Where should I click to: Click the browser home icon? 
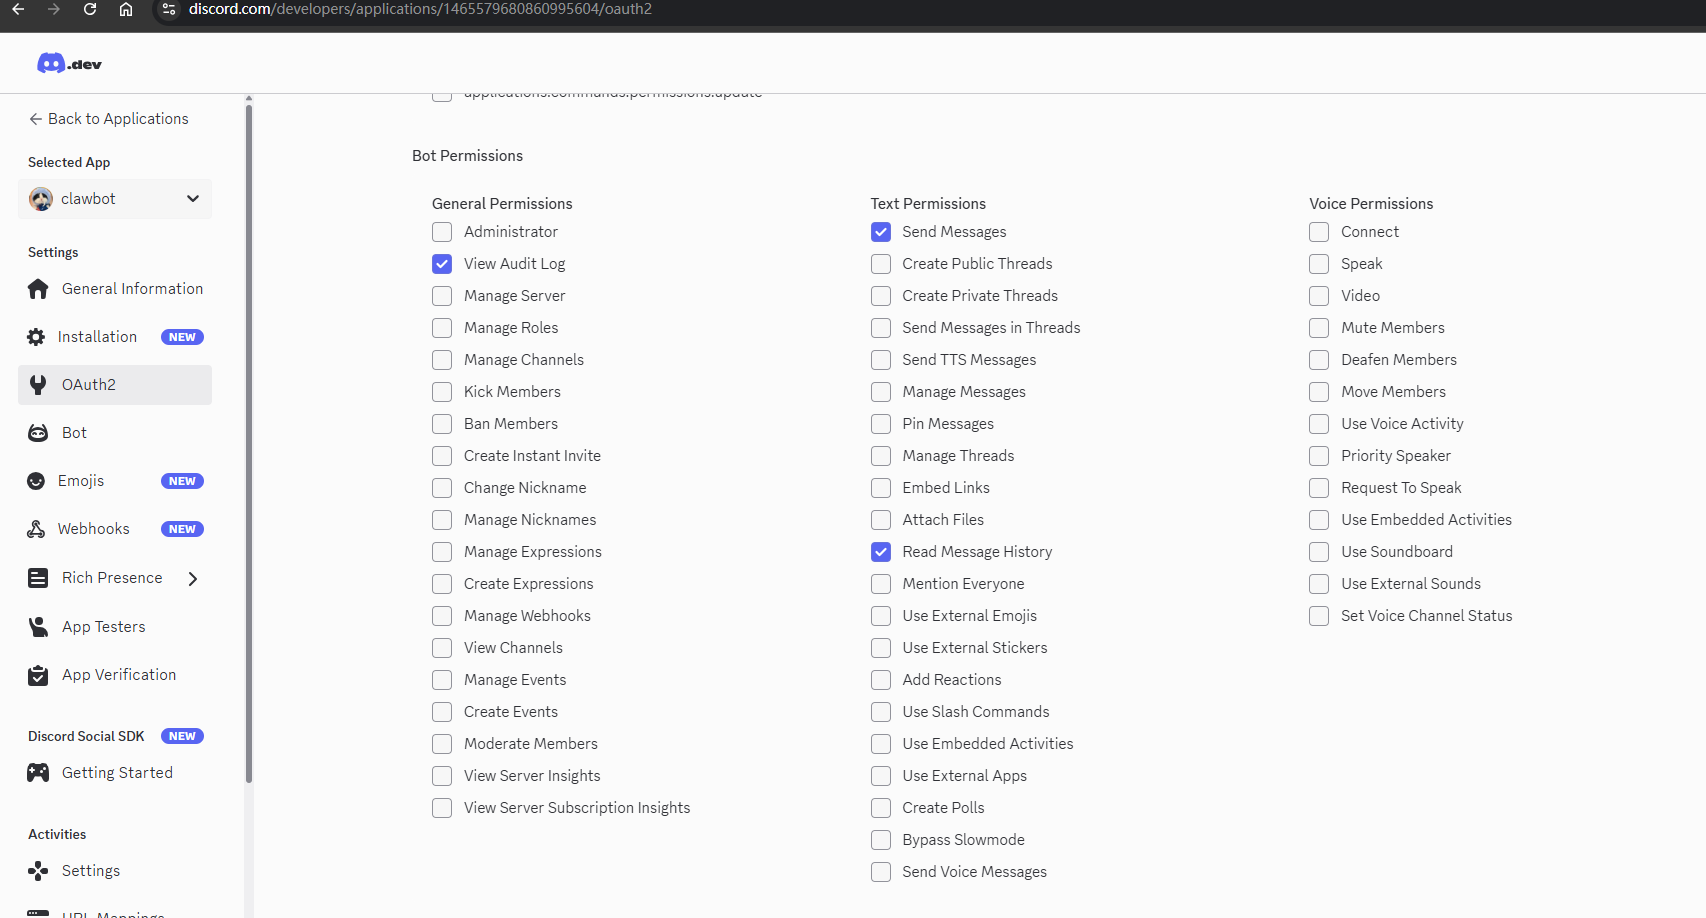coord(126,9)
